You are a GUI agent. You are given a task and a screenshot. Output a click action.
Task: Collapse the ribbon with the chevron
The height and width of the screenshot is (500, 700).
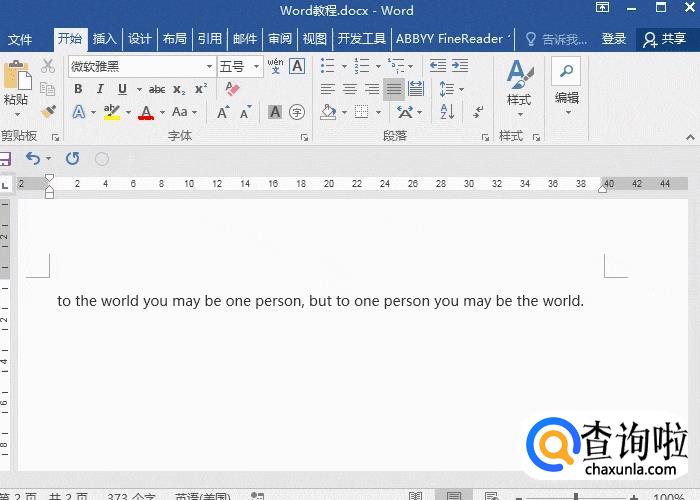(690, 138)
